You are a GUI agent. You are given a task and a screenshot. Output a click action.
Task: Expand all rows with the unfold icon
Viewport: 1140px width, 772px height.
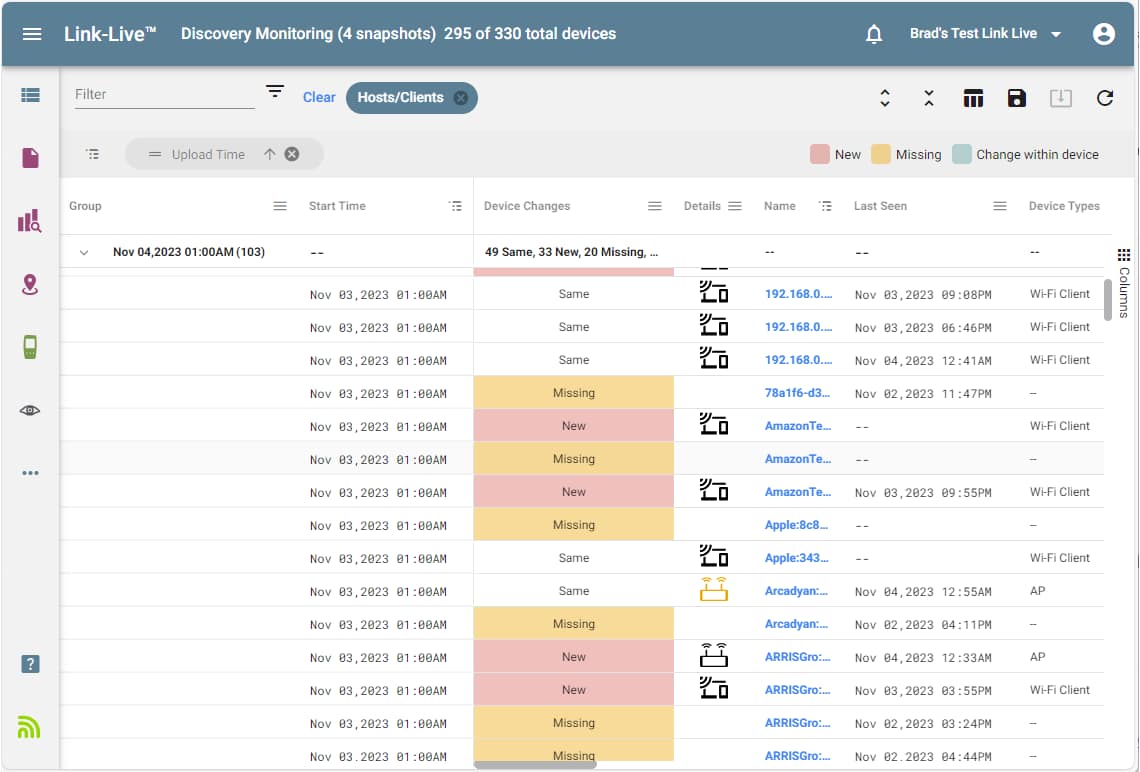pos(885,98)
